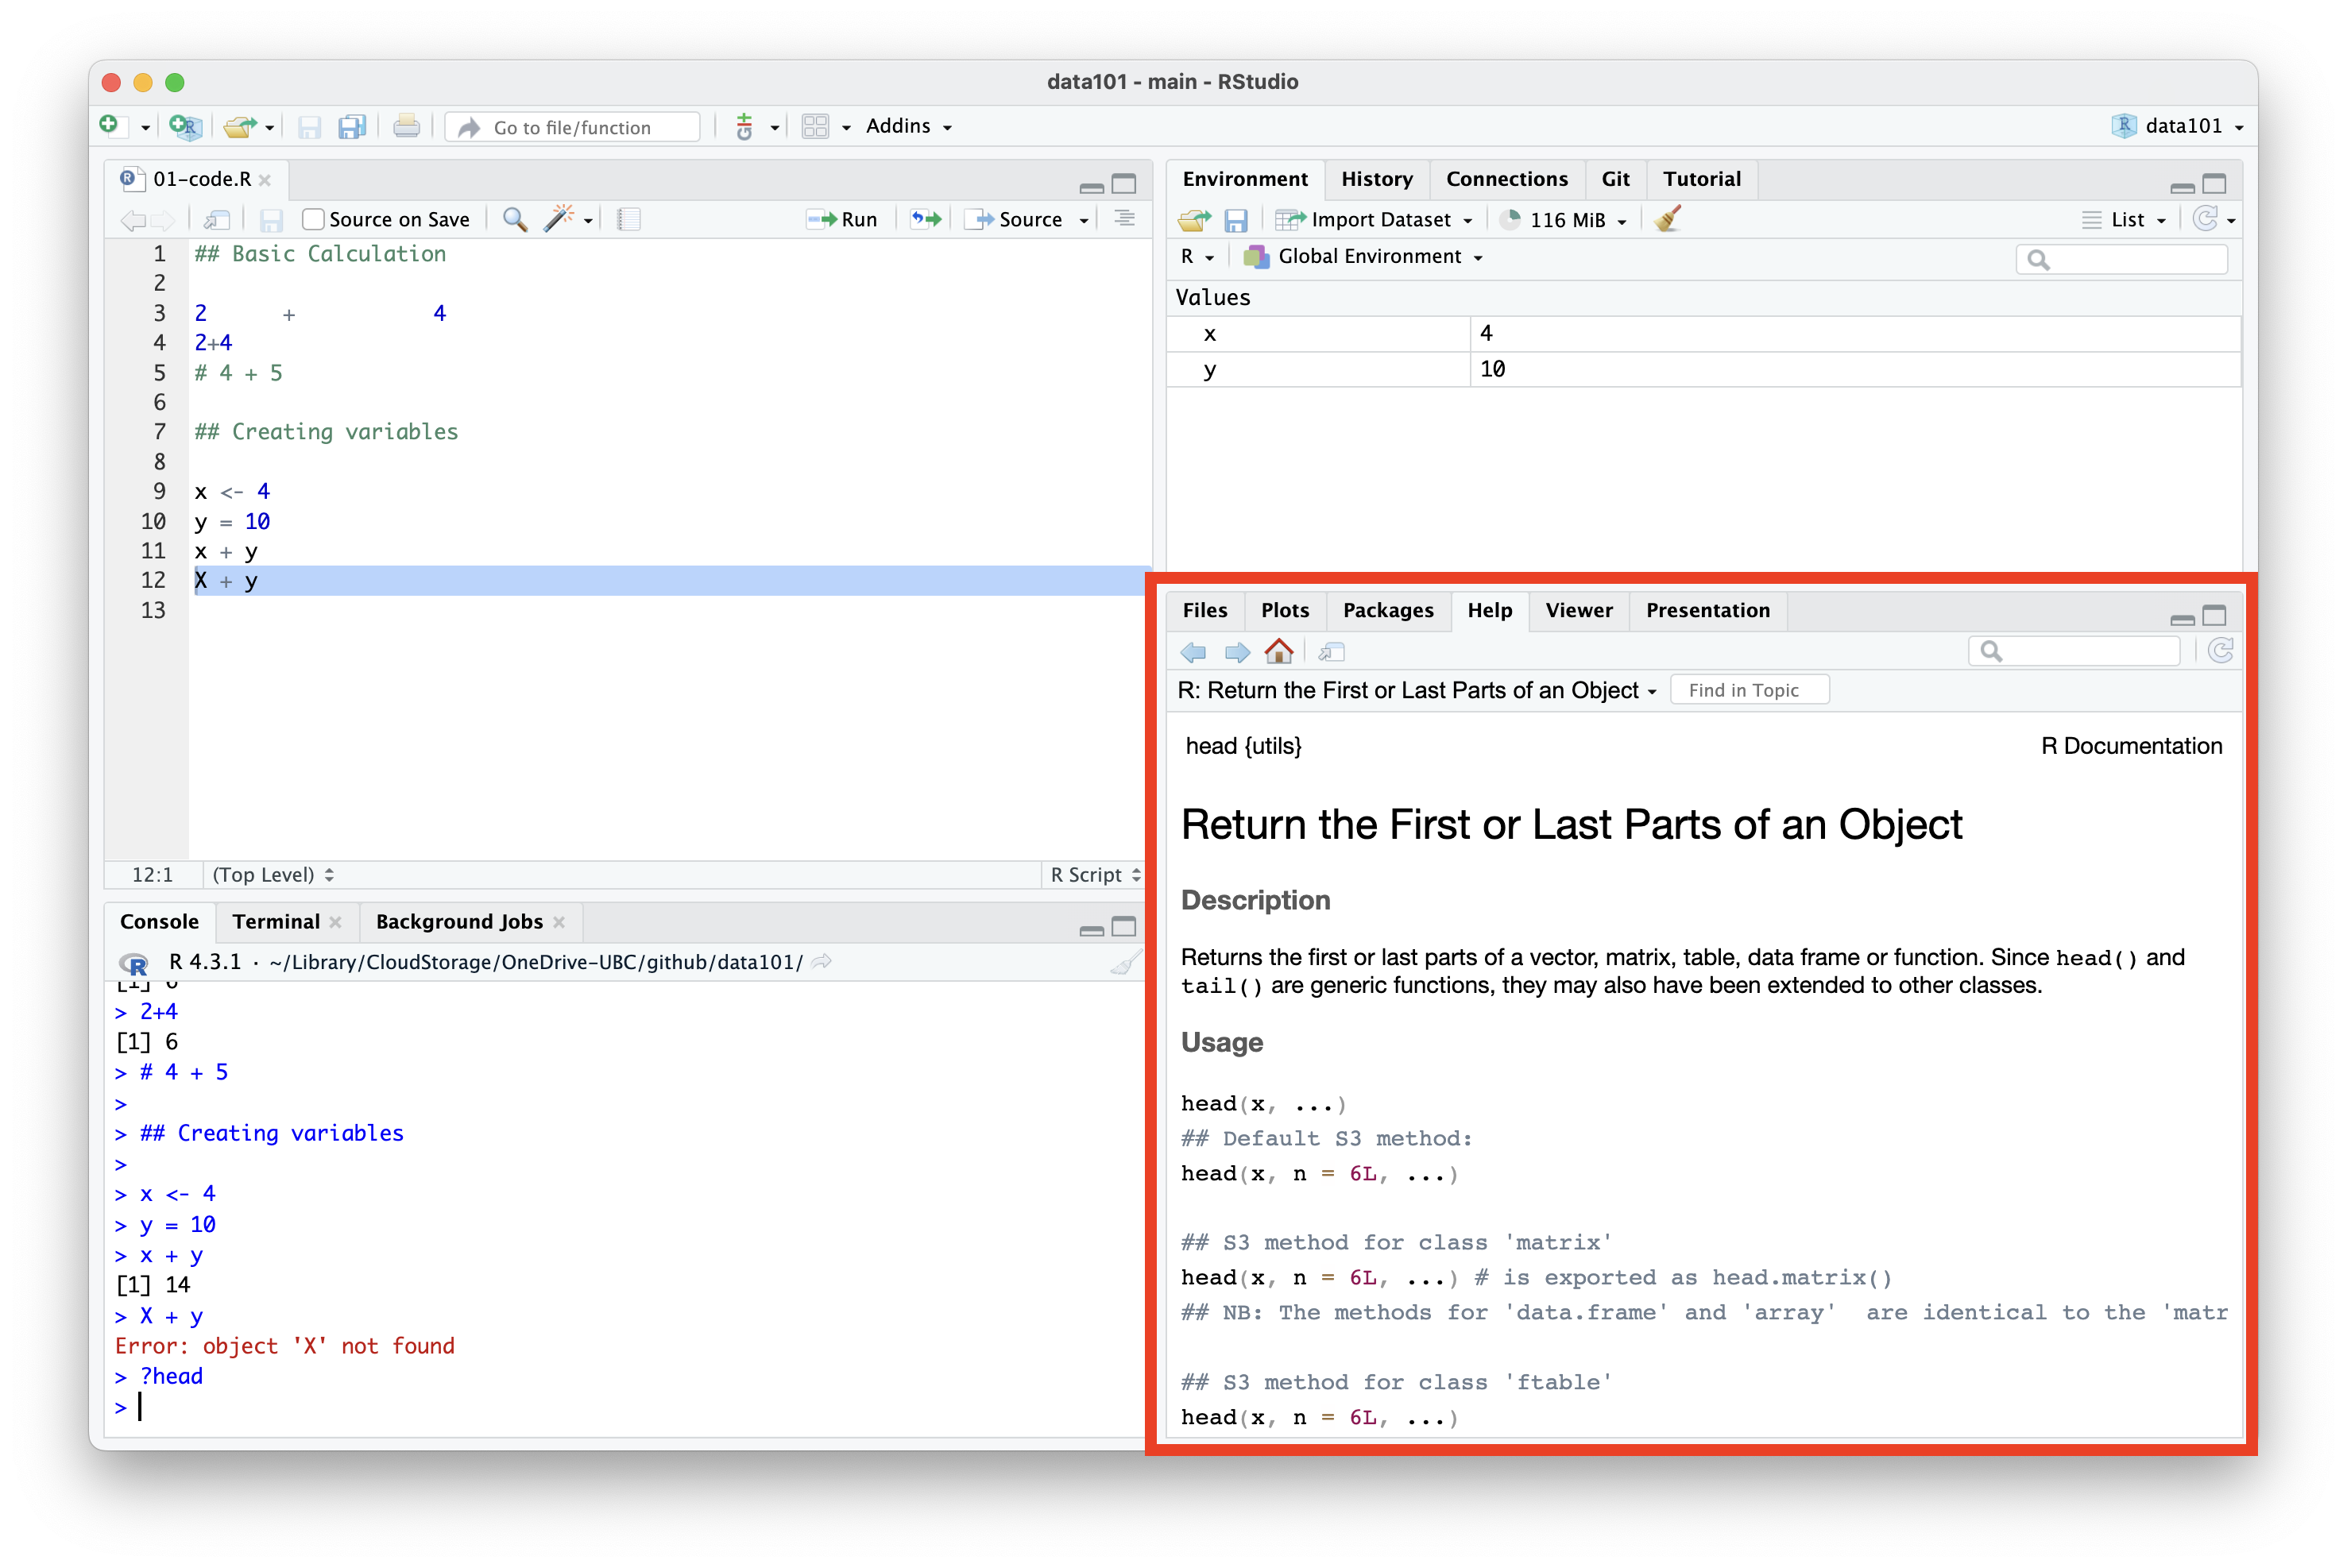Viewport: 2347px width, 1568px height.
Task: Click the re-run previous code icon
Action: coord(926,219)
